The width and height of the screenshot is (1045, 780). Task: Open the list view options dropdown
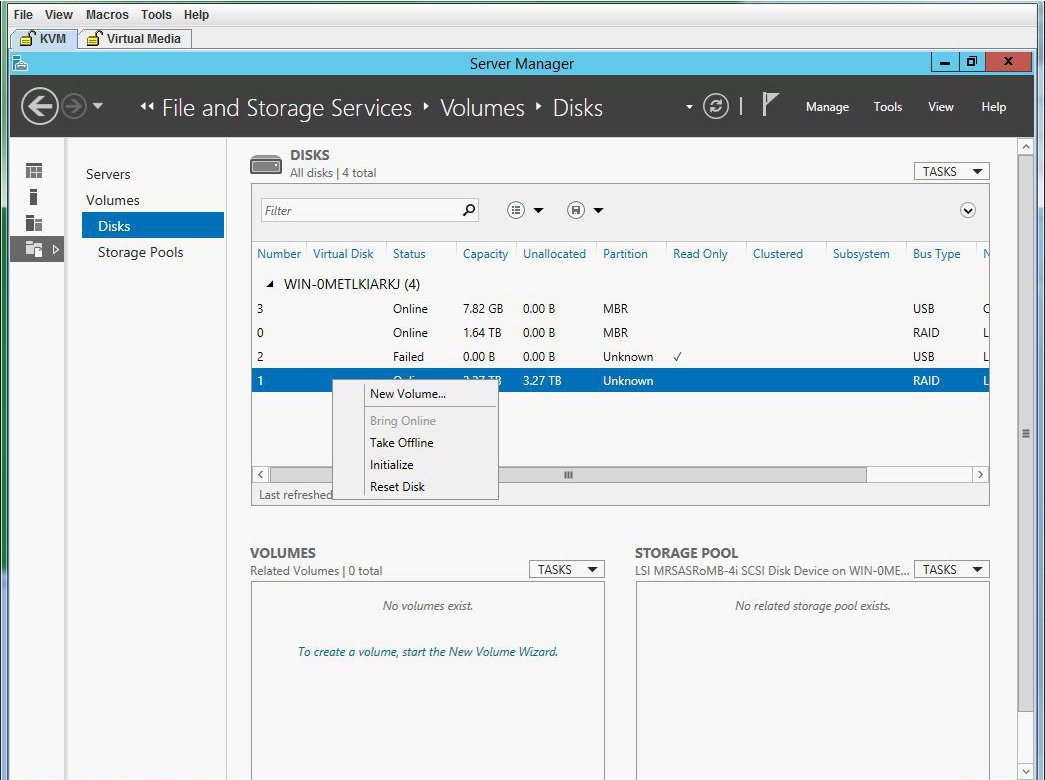tap(525, 210)
